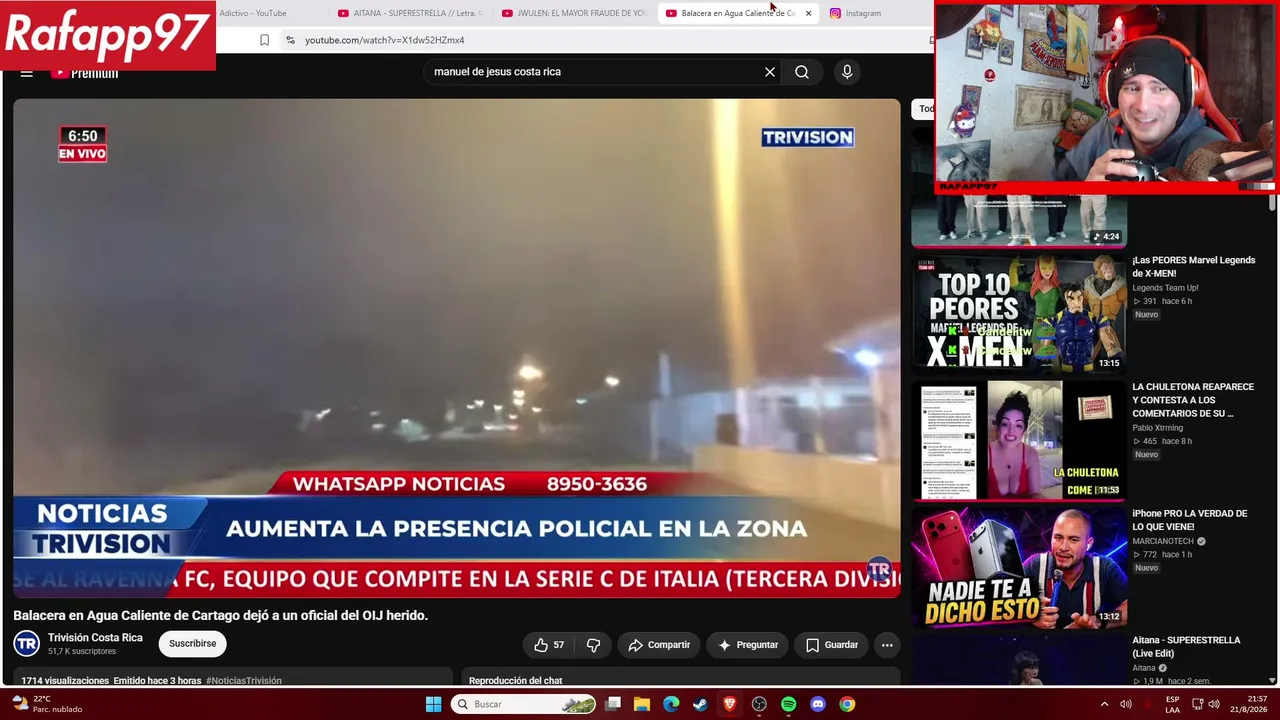Viewport: 1280px width, 720px height.
Task: Dislike the Balacera video
Action: [593, 645]
